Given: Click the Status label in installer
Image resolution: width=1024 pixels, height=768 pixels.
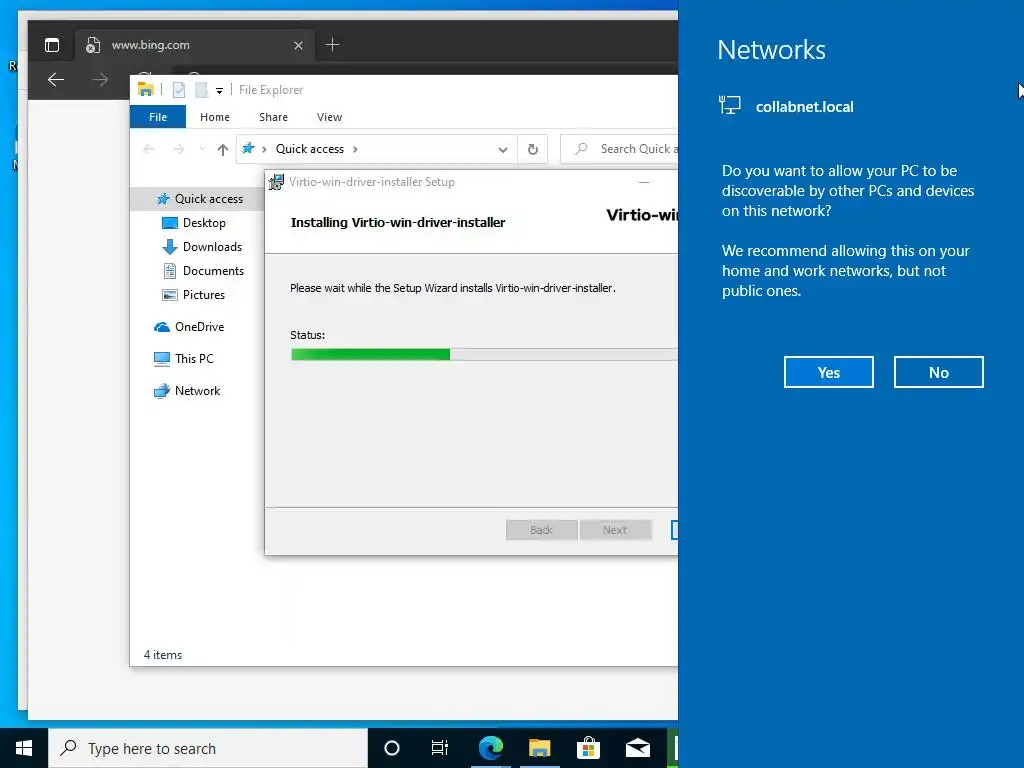Looking at the screenshot, I should click(x=307, y=335).
